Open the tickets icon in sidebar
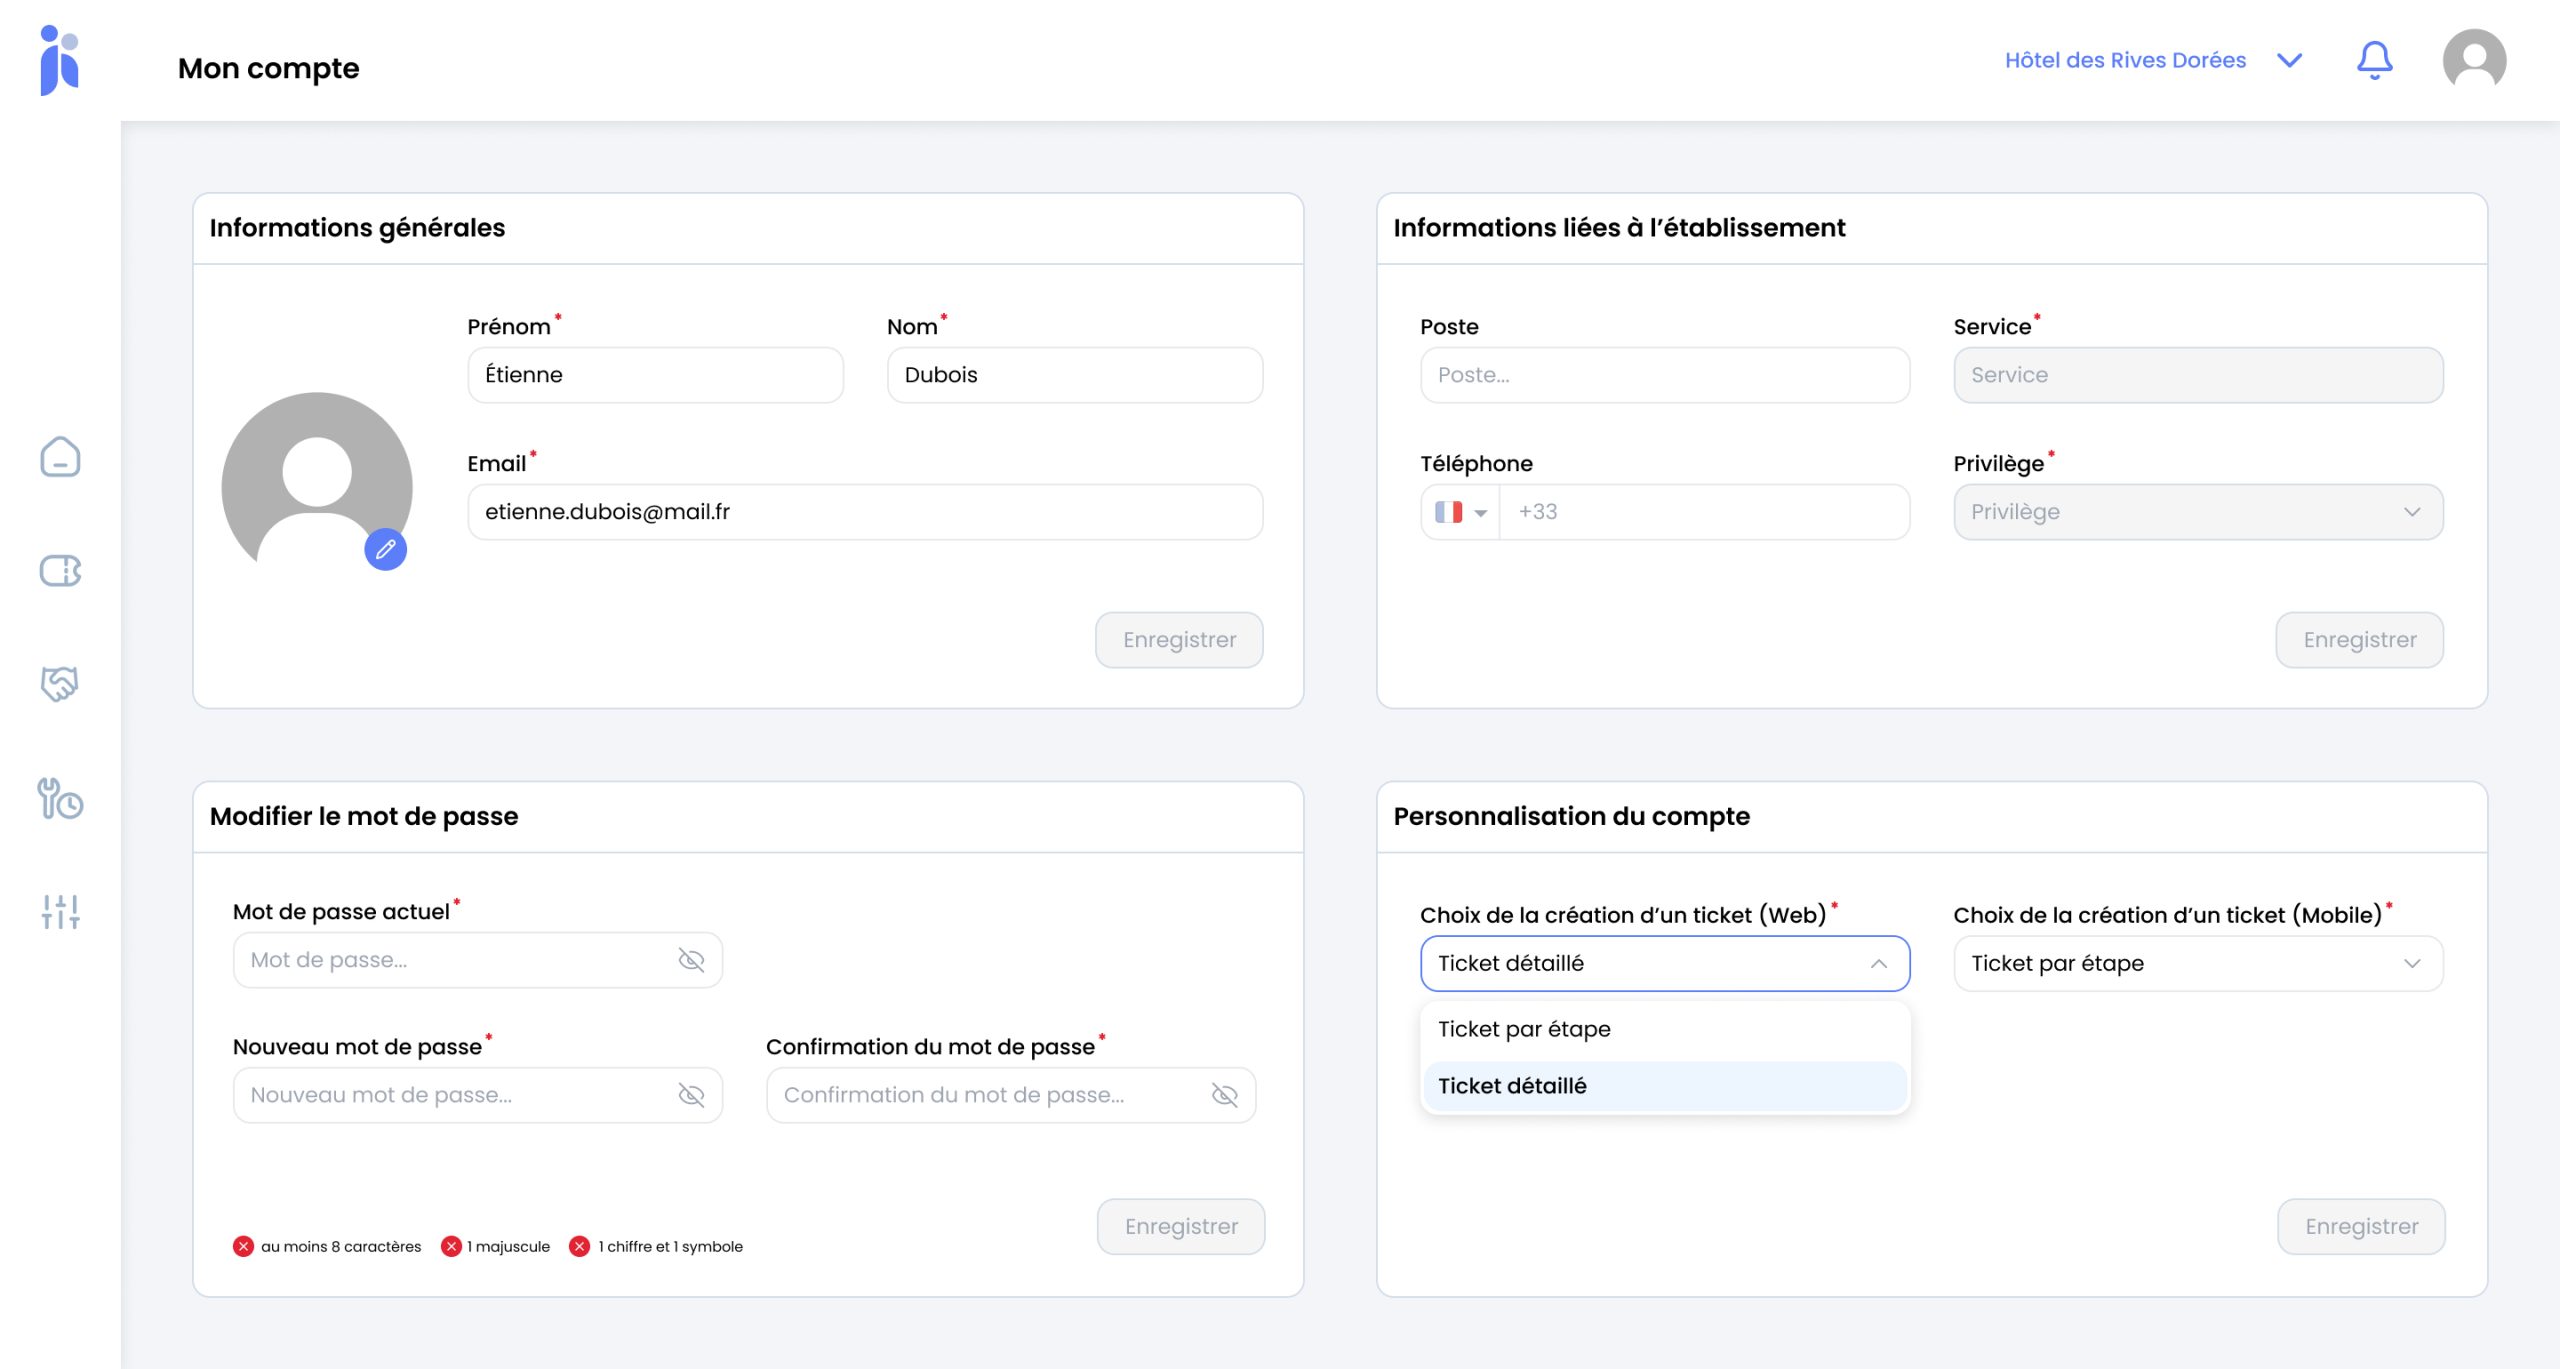Viewport: 2560px width, 1369px height. coord(60,571)
